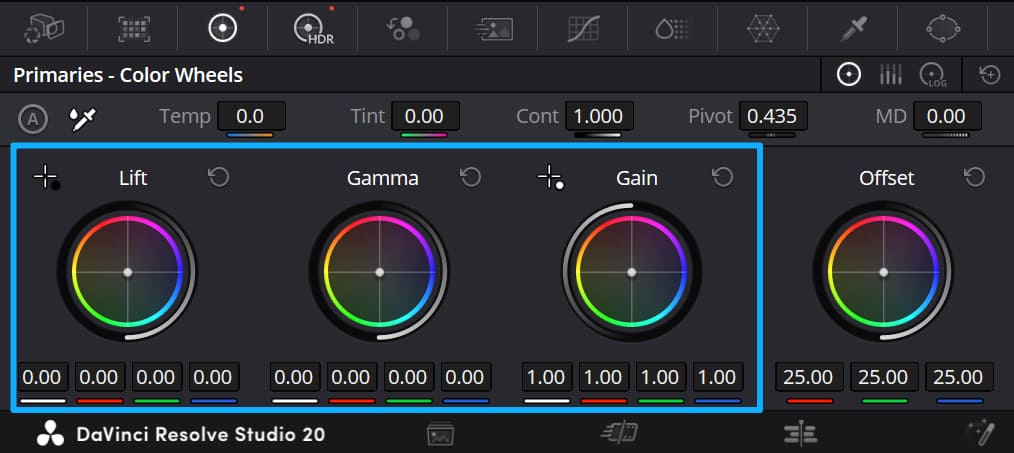Viewport: 1014px width, 453px height.
Task: Click the Gain green value field
Action: click(x=661, y=377)
